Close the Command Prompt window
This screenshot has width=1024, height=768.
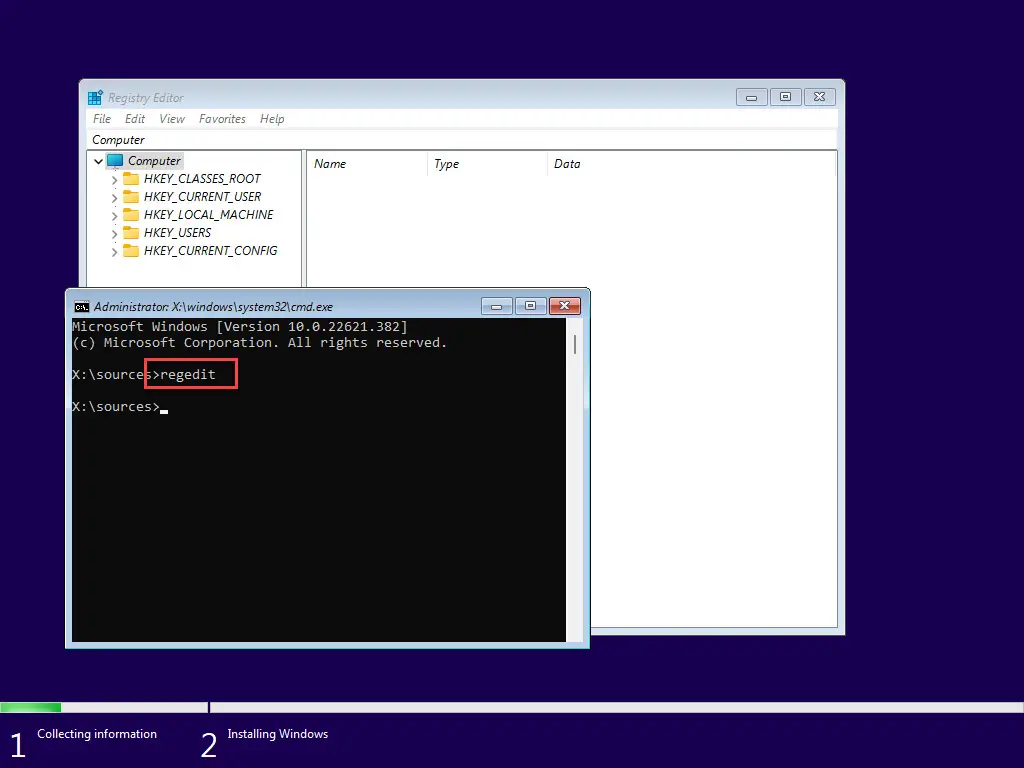[x=565, y=306]
